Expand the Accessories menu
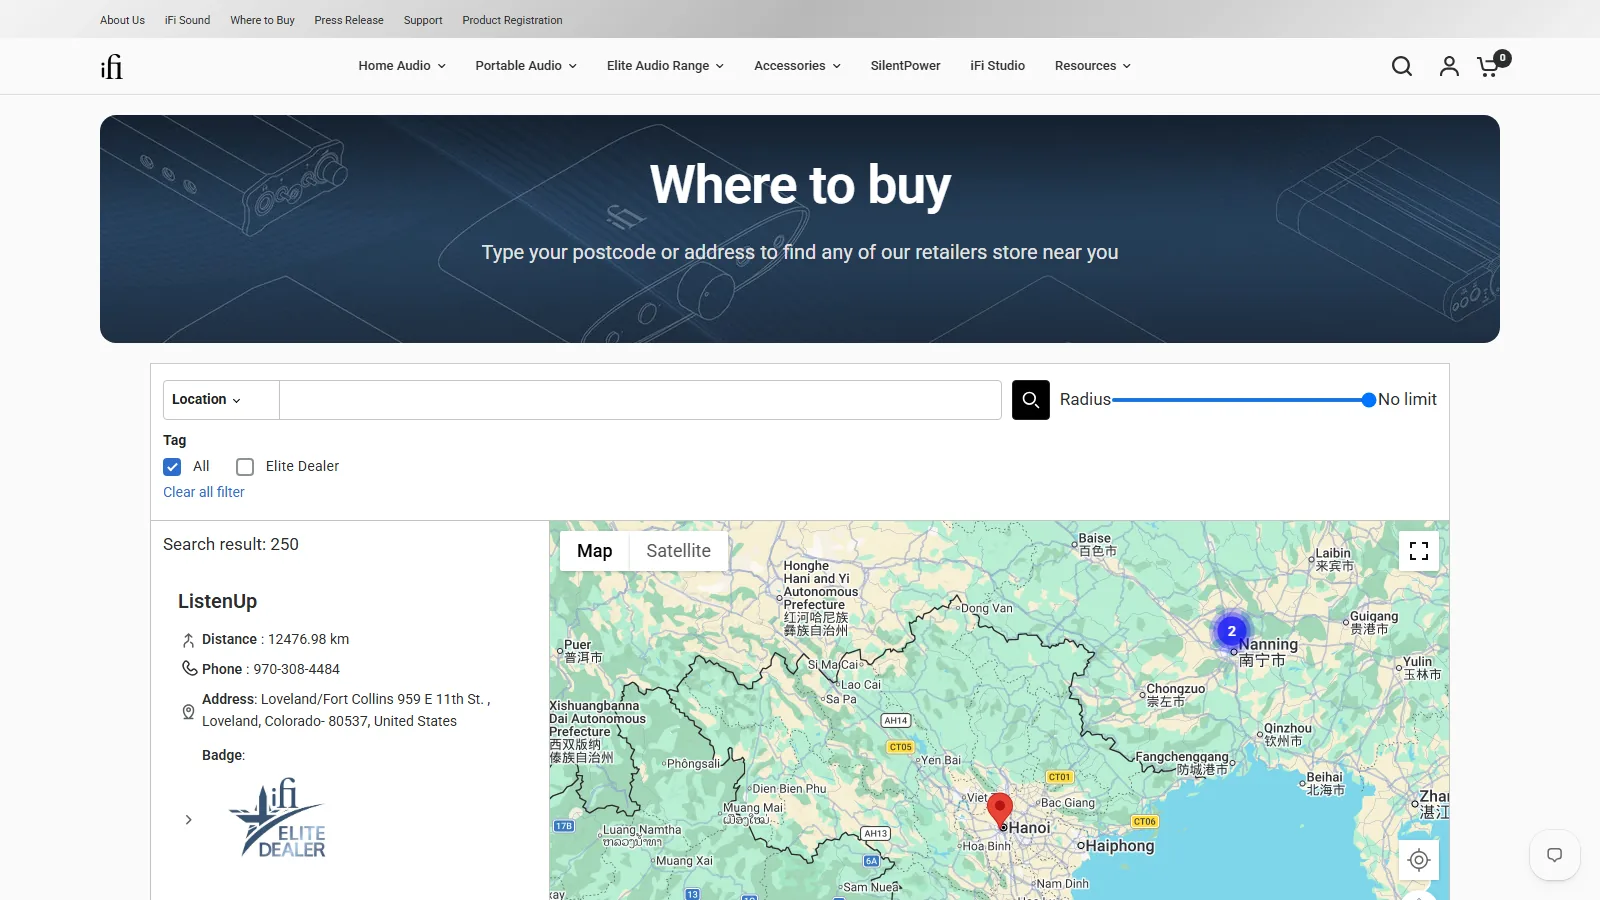Viewport: 1600px width, 900px height. click(x=797, y=66)
